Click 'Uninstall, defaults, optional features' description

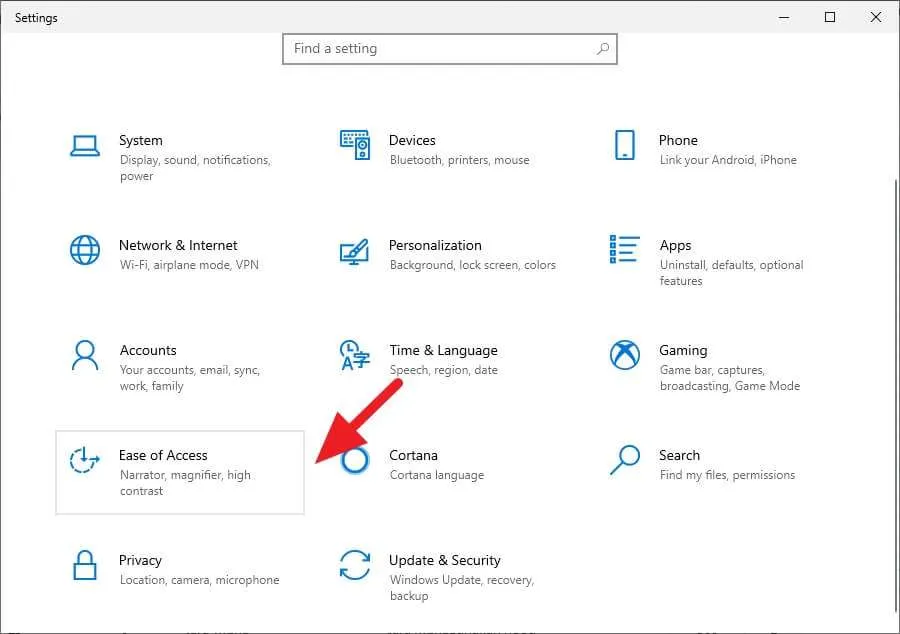[731, 273]
